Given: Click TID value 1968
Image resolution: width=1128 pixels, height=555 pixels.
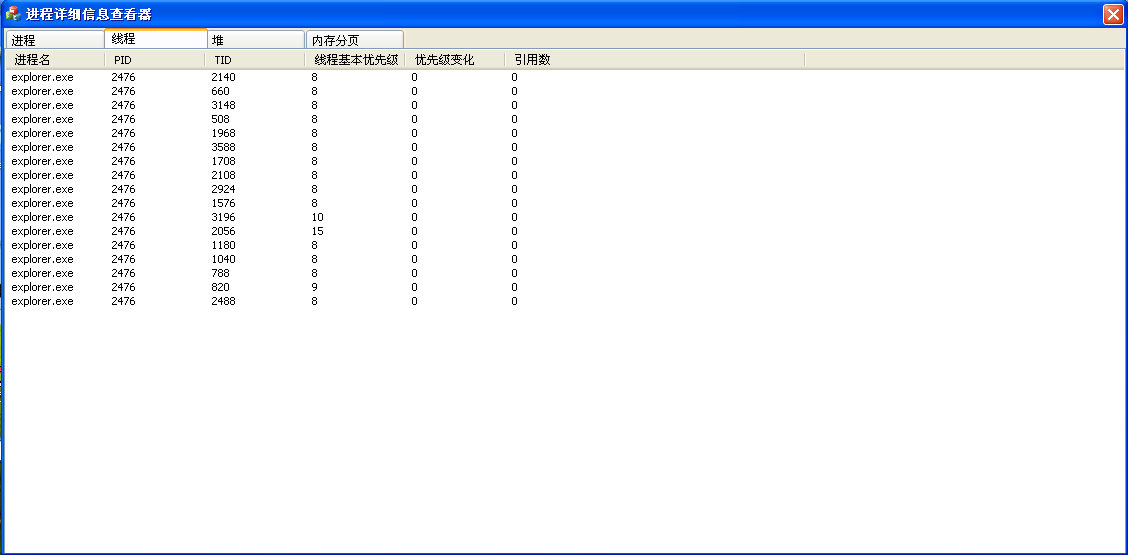Looking at the screenshot, I should click(224, 133).
